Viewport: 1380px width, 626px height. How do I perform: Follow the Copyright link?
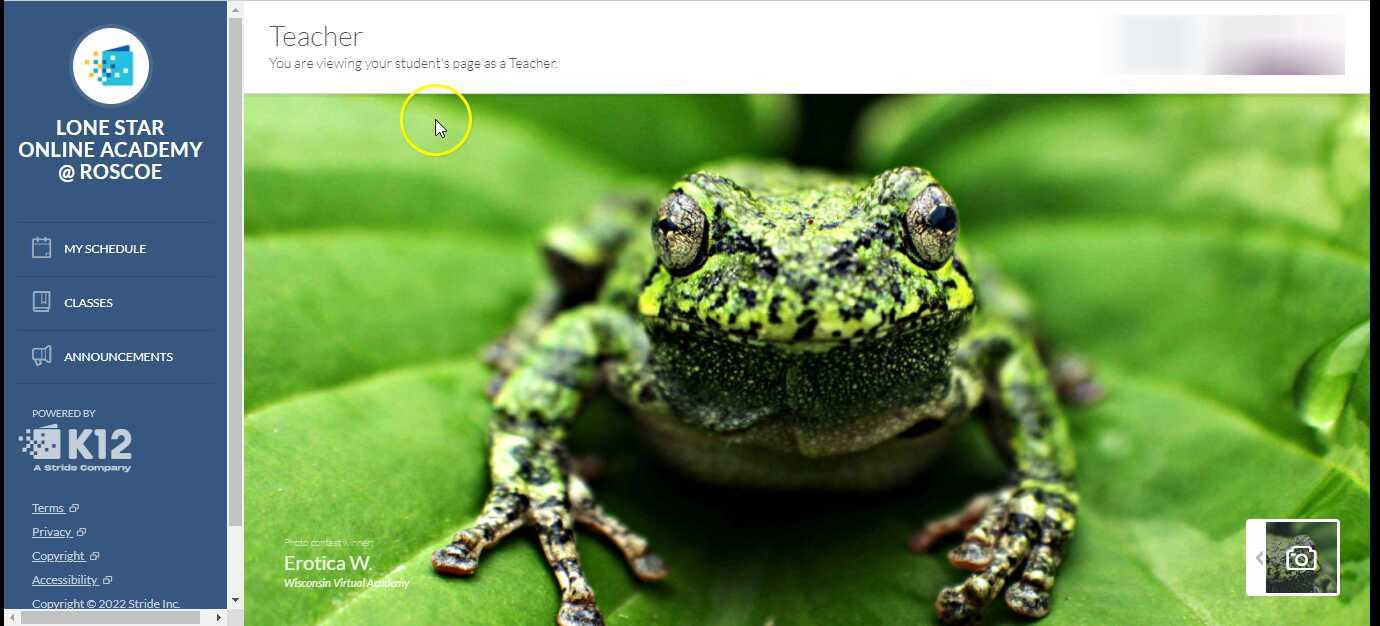tap(58, 556)
